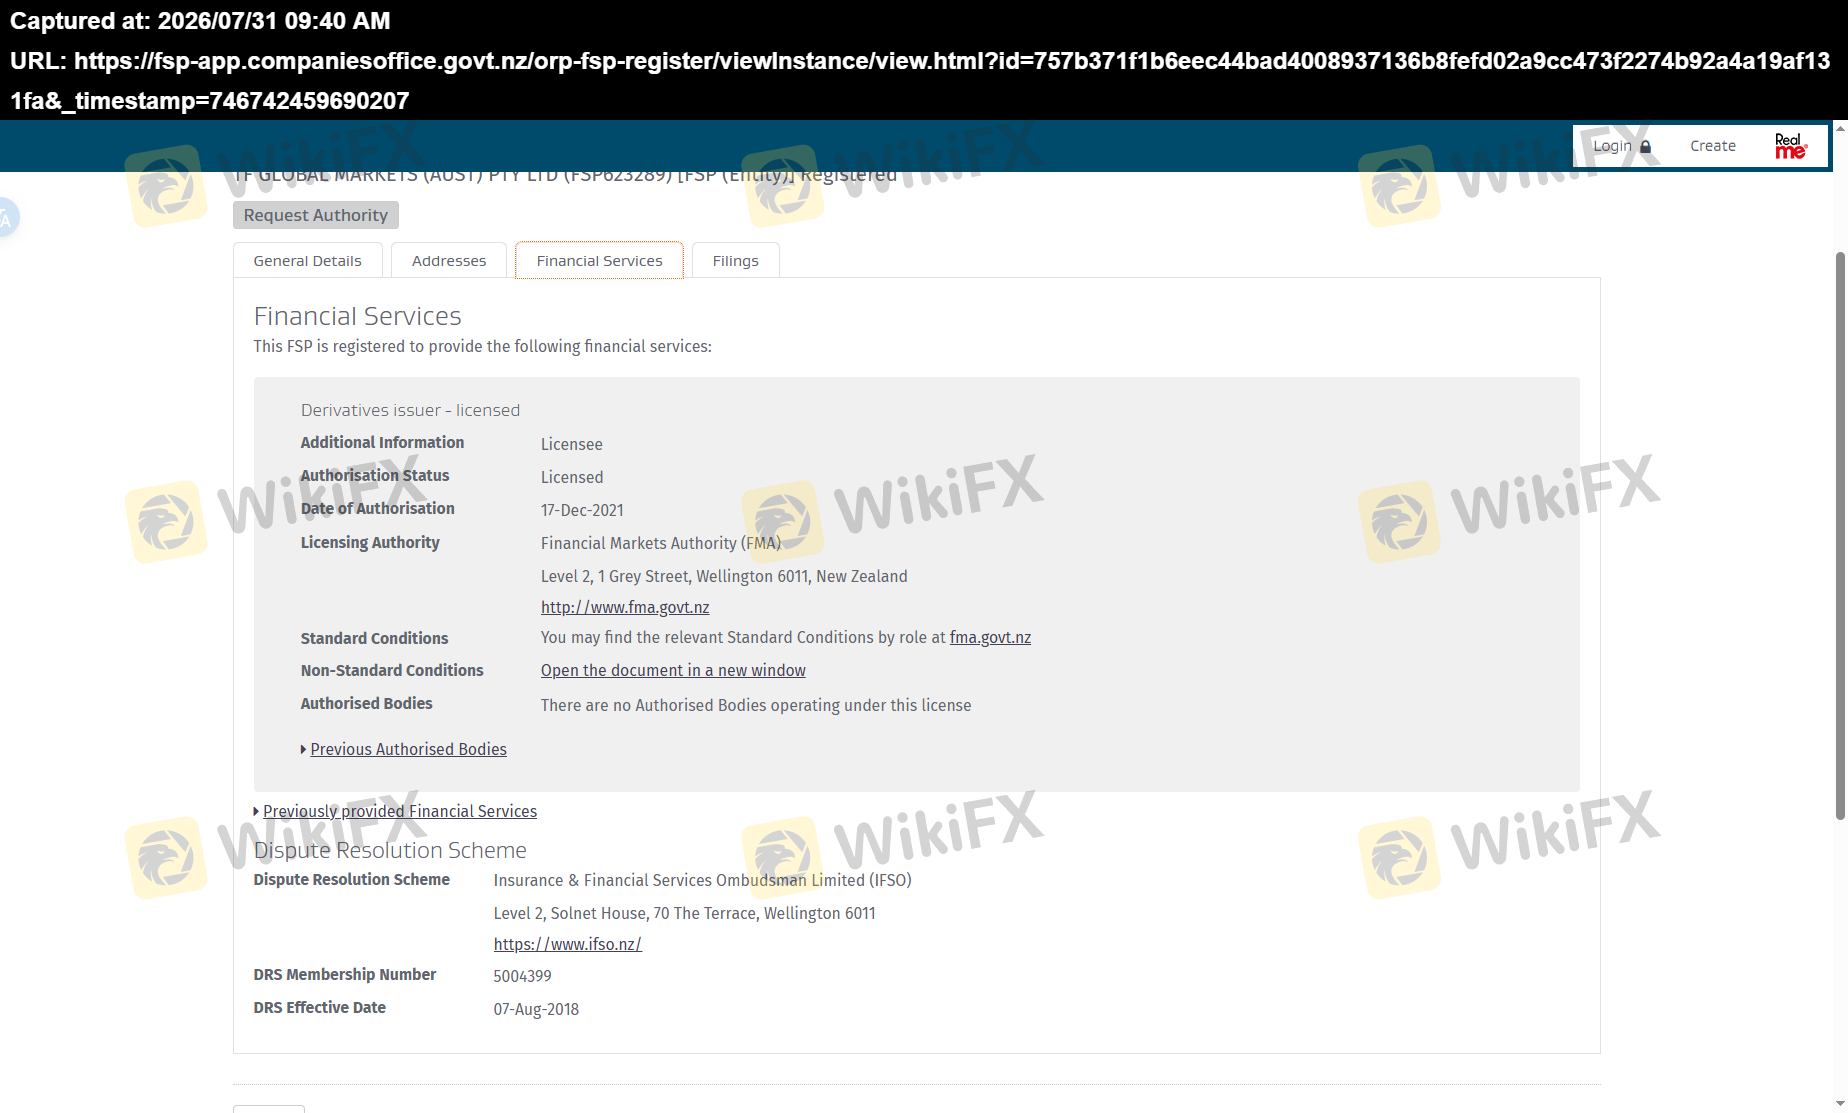The height and width of the screenshot is (1113, 1848).
Task: Click the DRS membership number 5004399
Action: (x=522, y=976)
